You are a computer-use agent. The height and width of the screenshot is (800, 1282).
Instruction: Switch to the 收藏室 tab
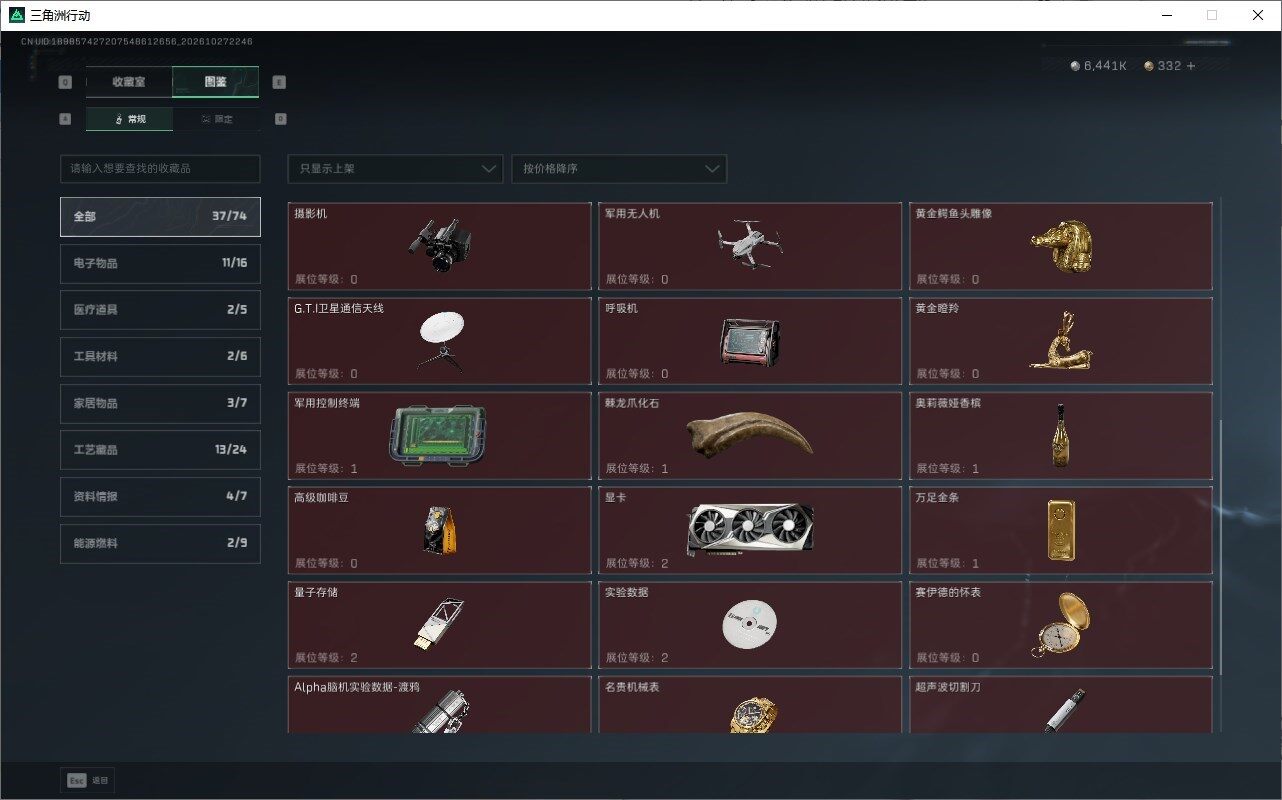point(129,82)
